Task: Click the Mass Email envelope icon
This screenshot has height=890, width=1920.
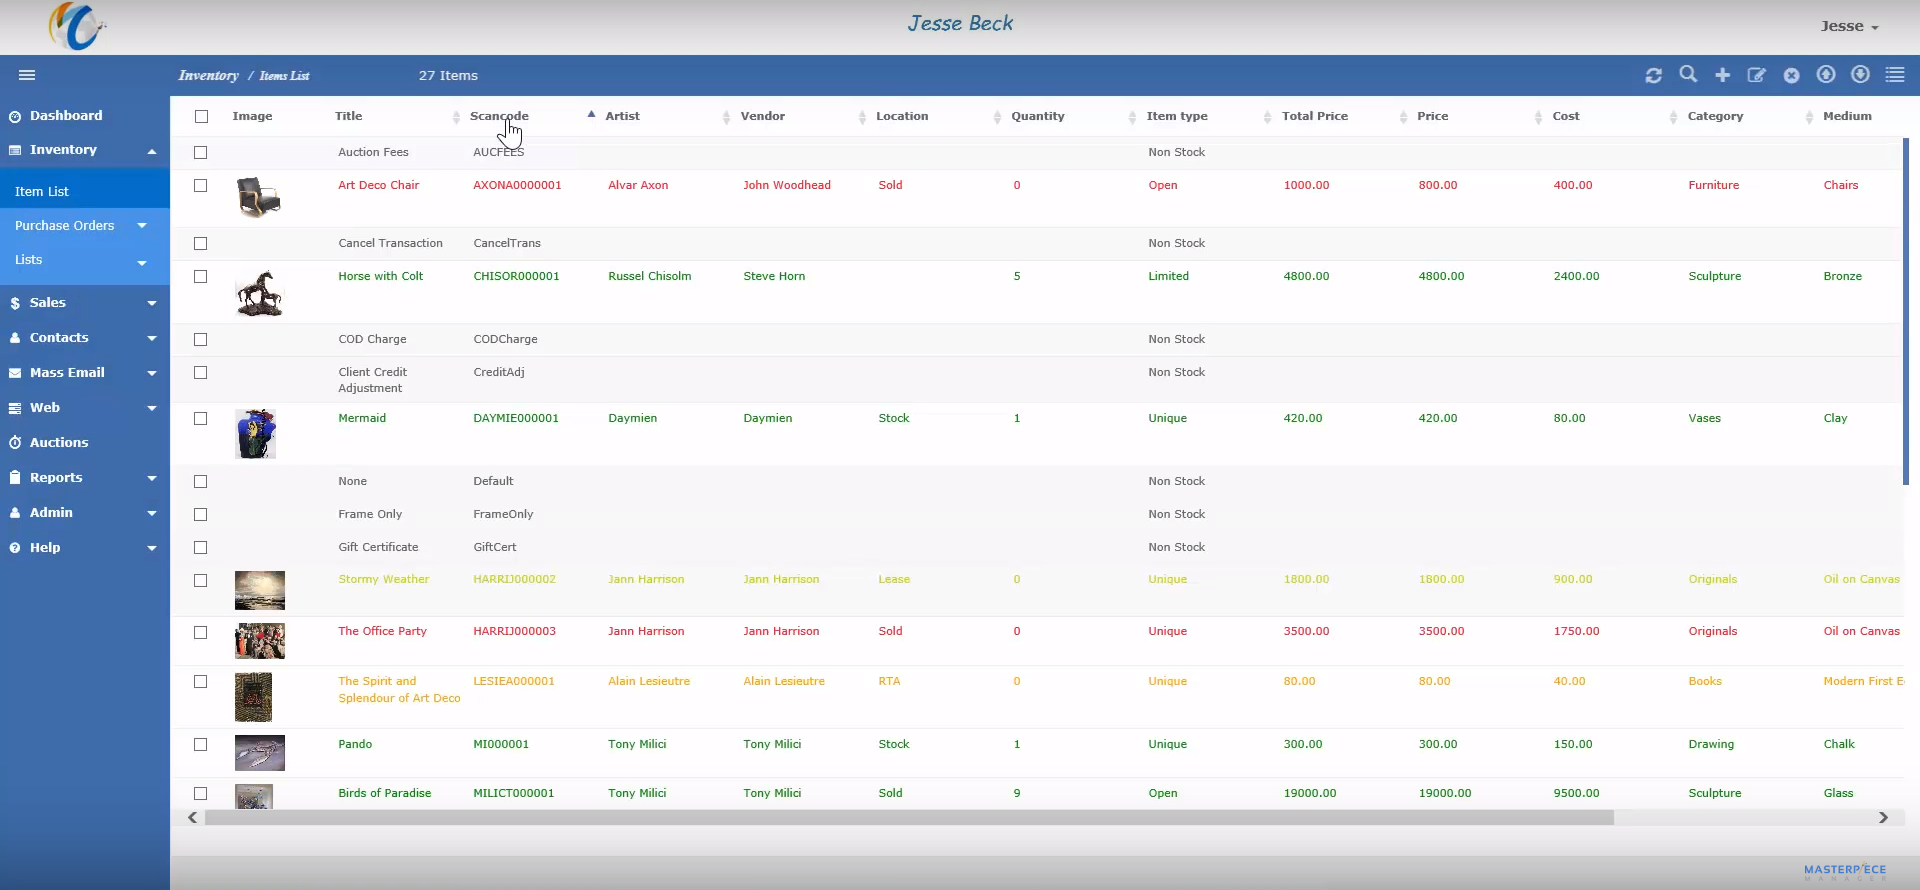Action: (15, 373)
